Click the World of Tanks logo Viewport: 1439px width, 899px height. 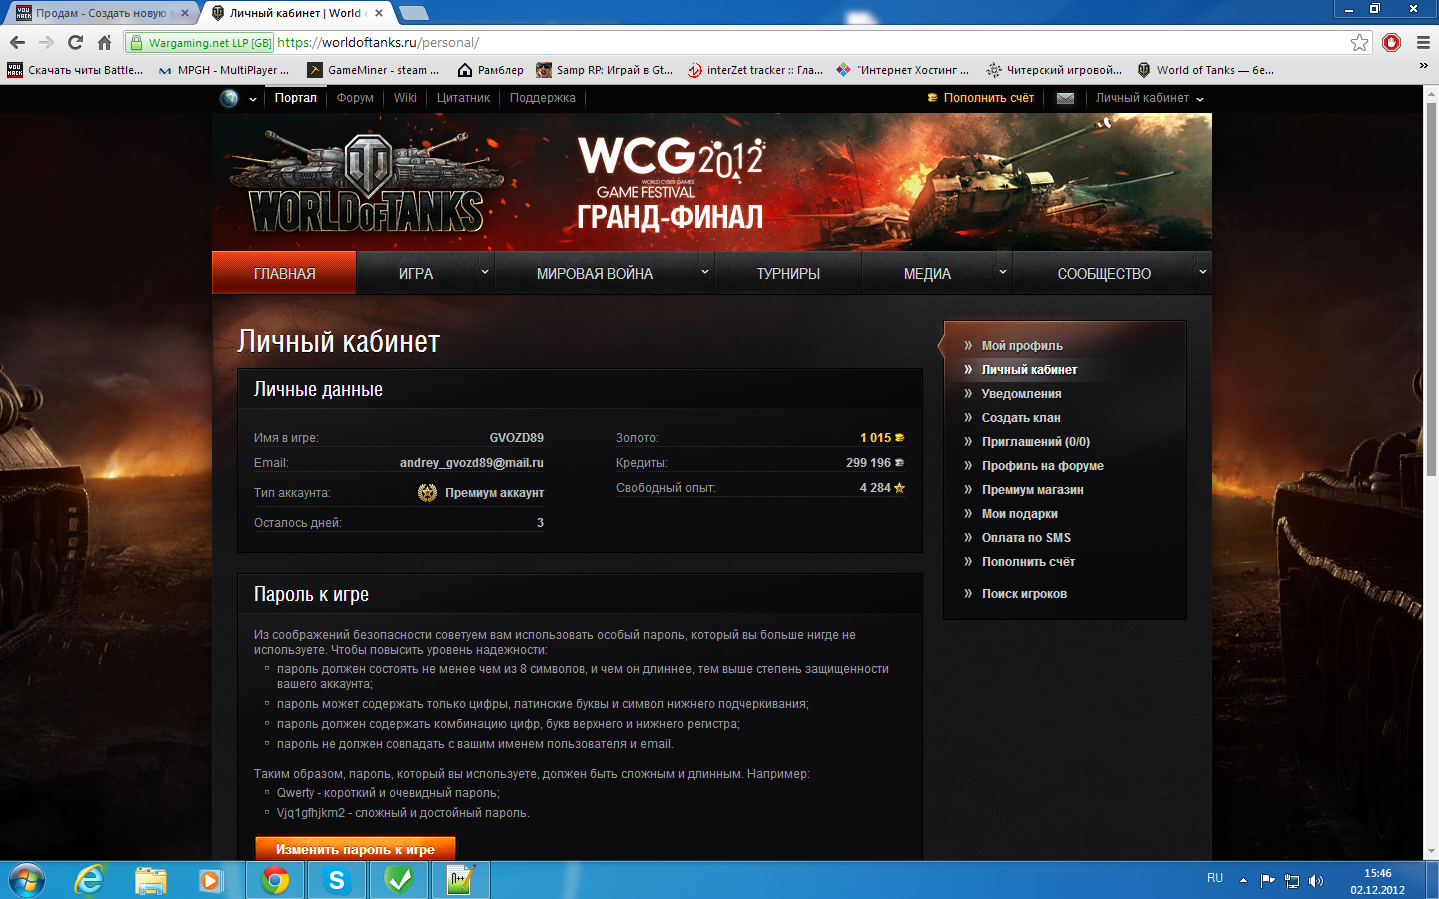coord(366,184)
